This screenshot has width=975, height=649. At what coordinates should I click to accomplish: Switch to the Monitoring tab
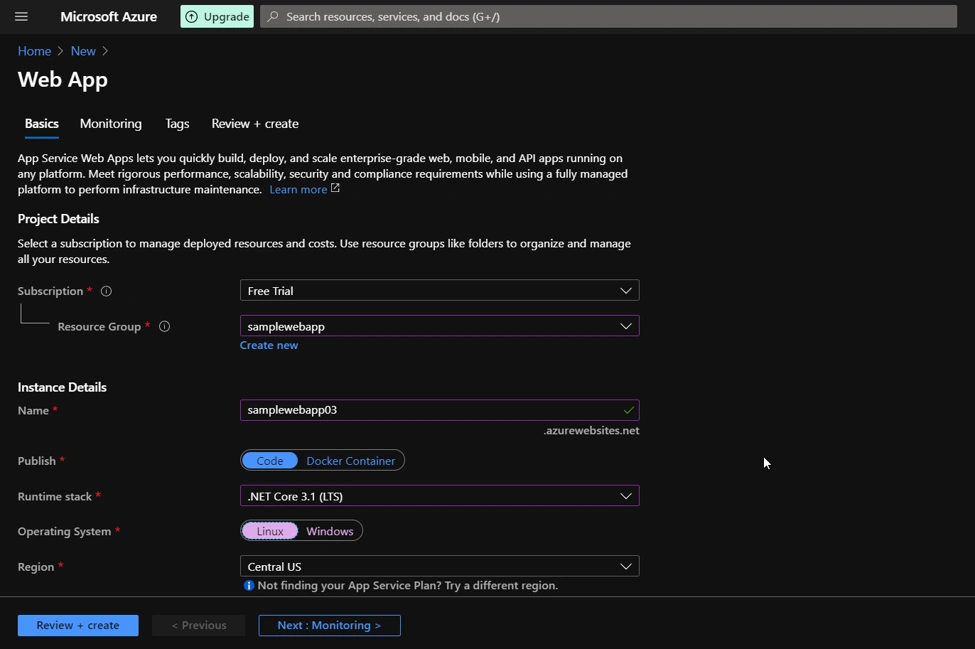pos(111,124)
